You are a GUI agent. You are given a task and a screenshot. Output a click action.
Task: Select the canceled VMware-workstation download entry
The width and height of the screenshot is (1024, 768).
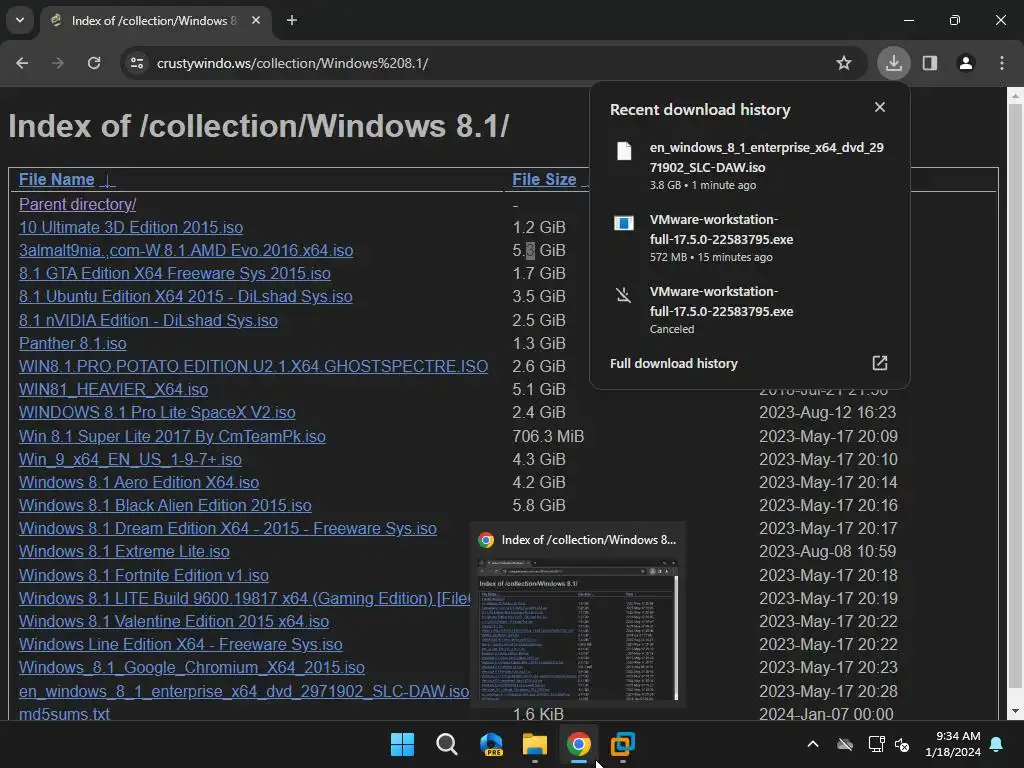coord(750,310)
